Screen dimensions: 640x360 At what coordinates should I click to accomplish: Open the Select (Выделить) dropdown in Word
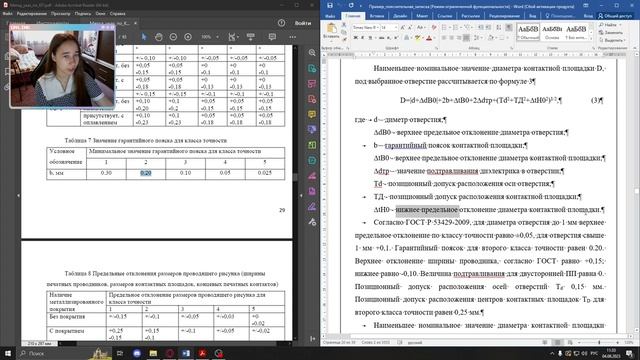(x=612, y=40)
